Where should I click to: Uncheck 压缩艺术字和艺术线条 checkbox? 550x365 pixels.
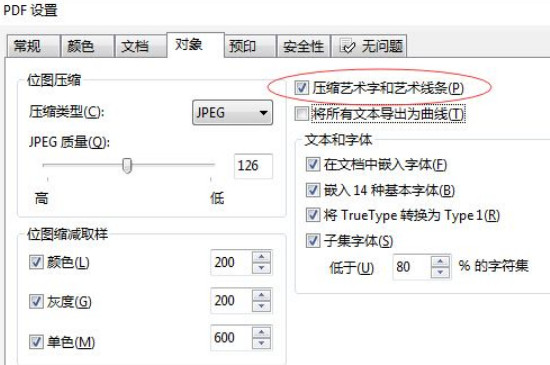tap(301, 88)
